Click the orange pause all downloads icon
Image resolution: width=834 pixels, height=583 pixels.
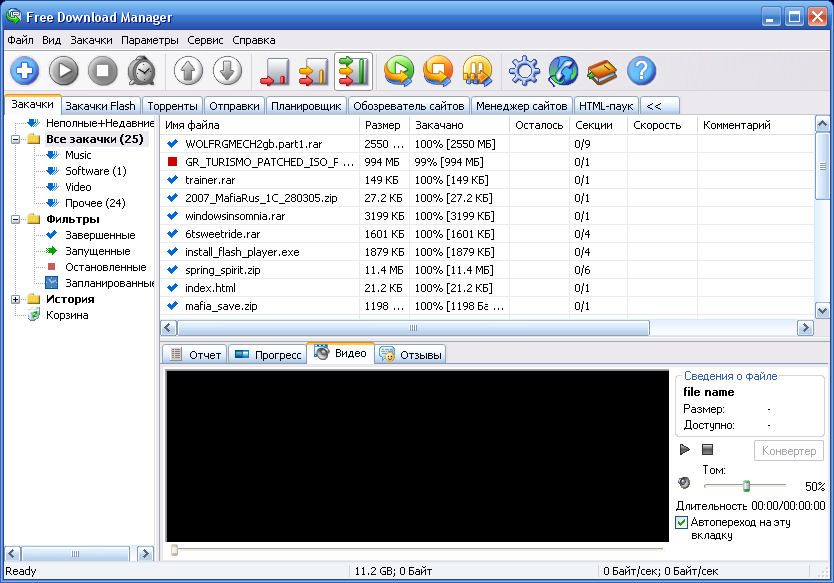(477, 71)
